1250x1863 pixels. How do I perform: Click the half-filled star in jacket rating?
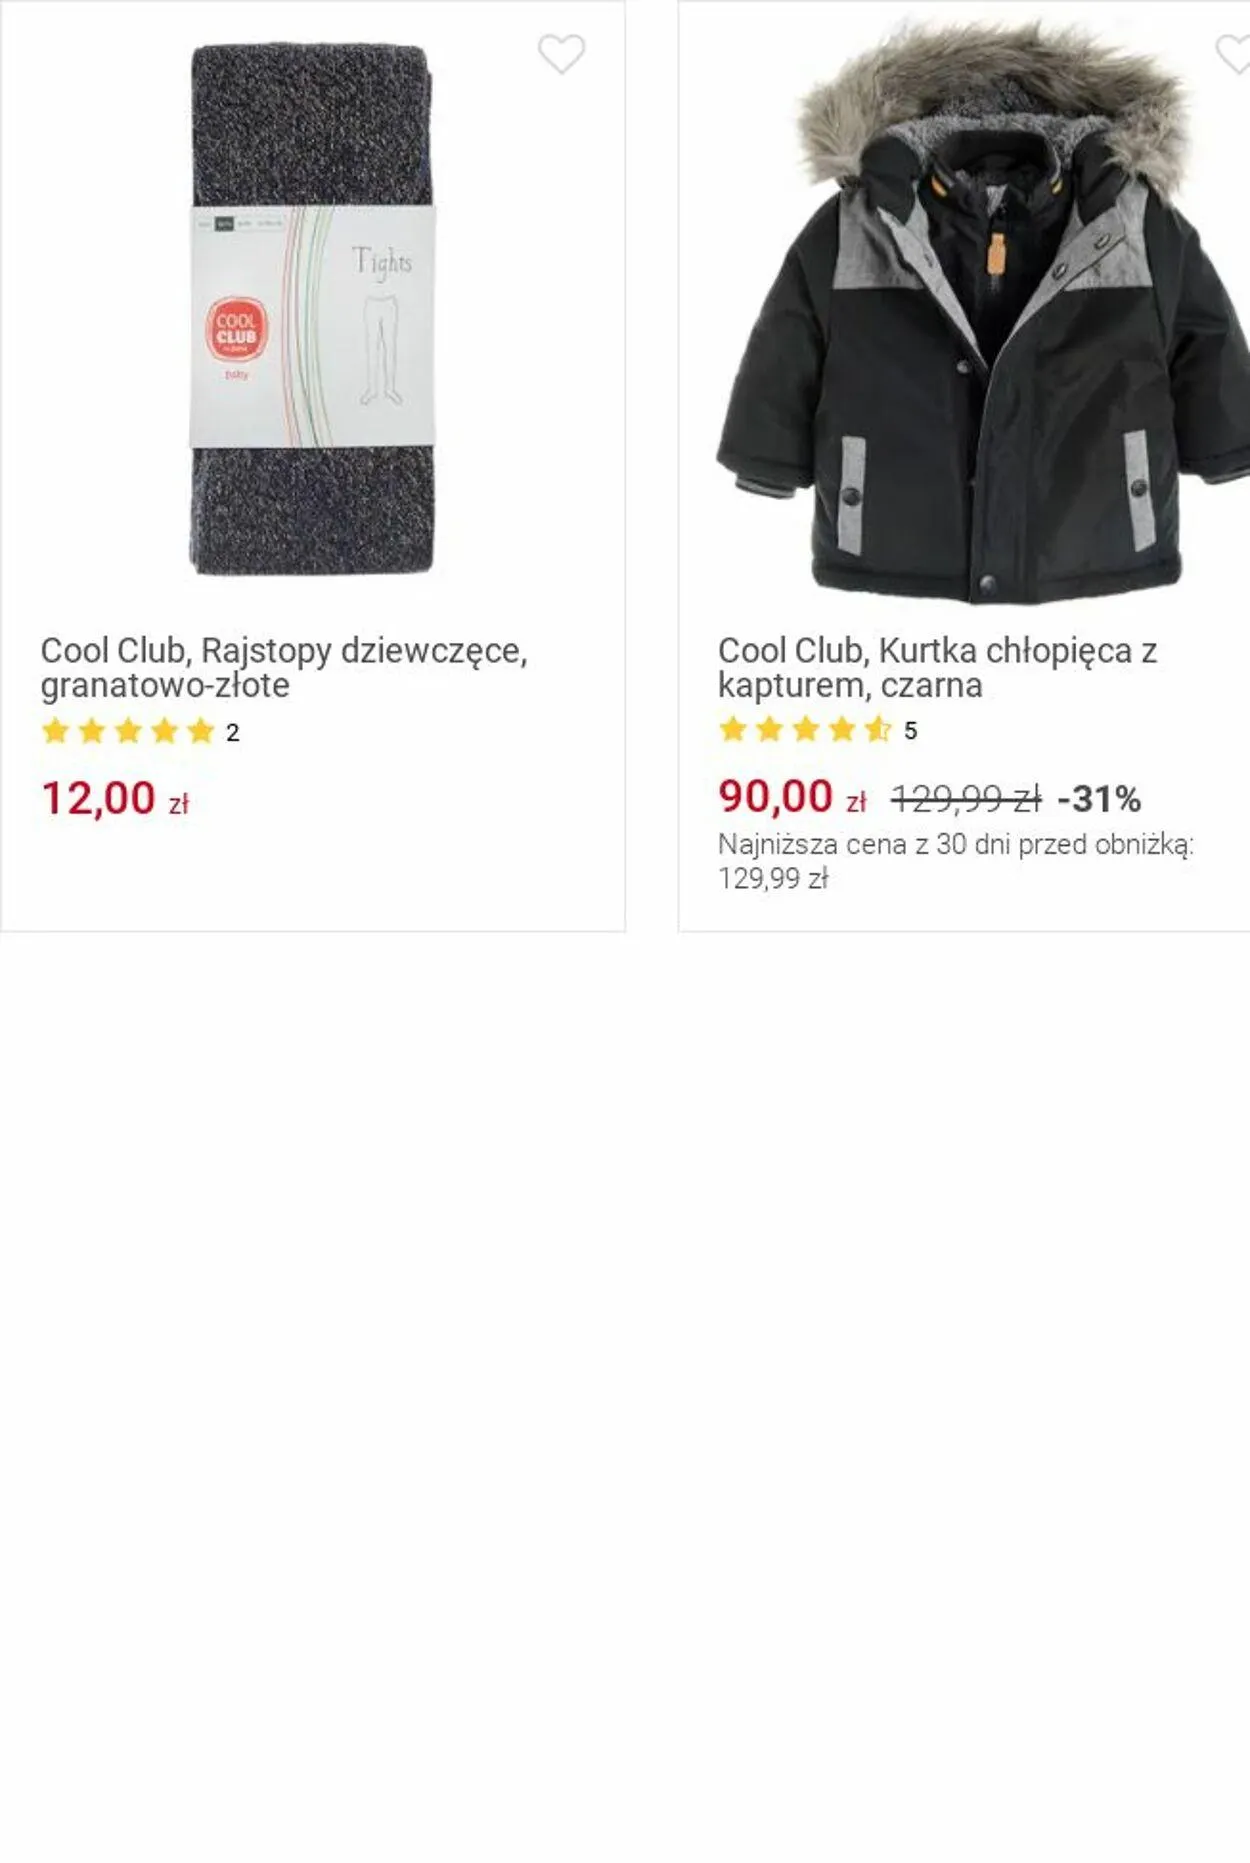pos(878,730)
